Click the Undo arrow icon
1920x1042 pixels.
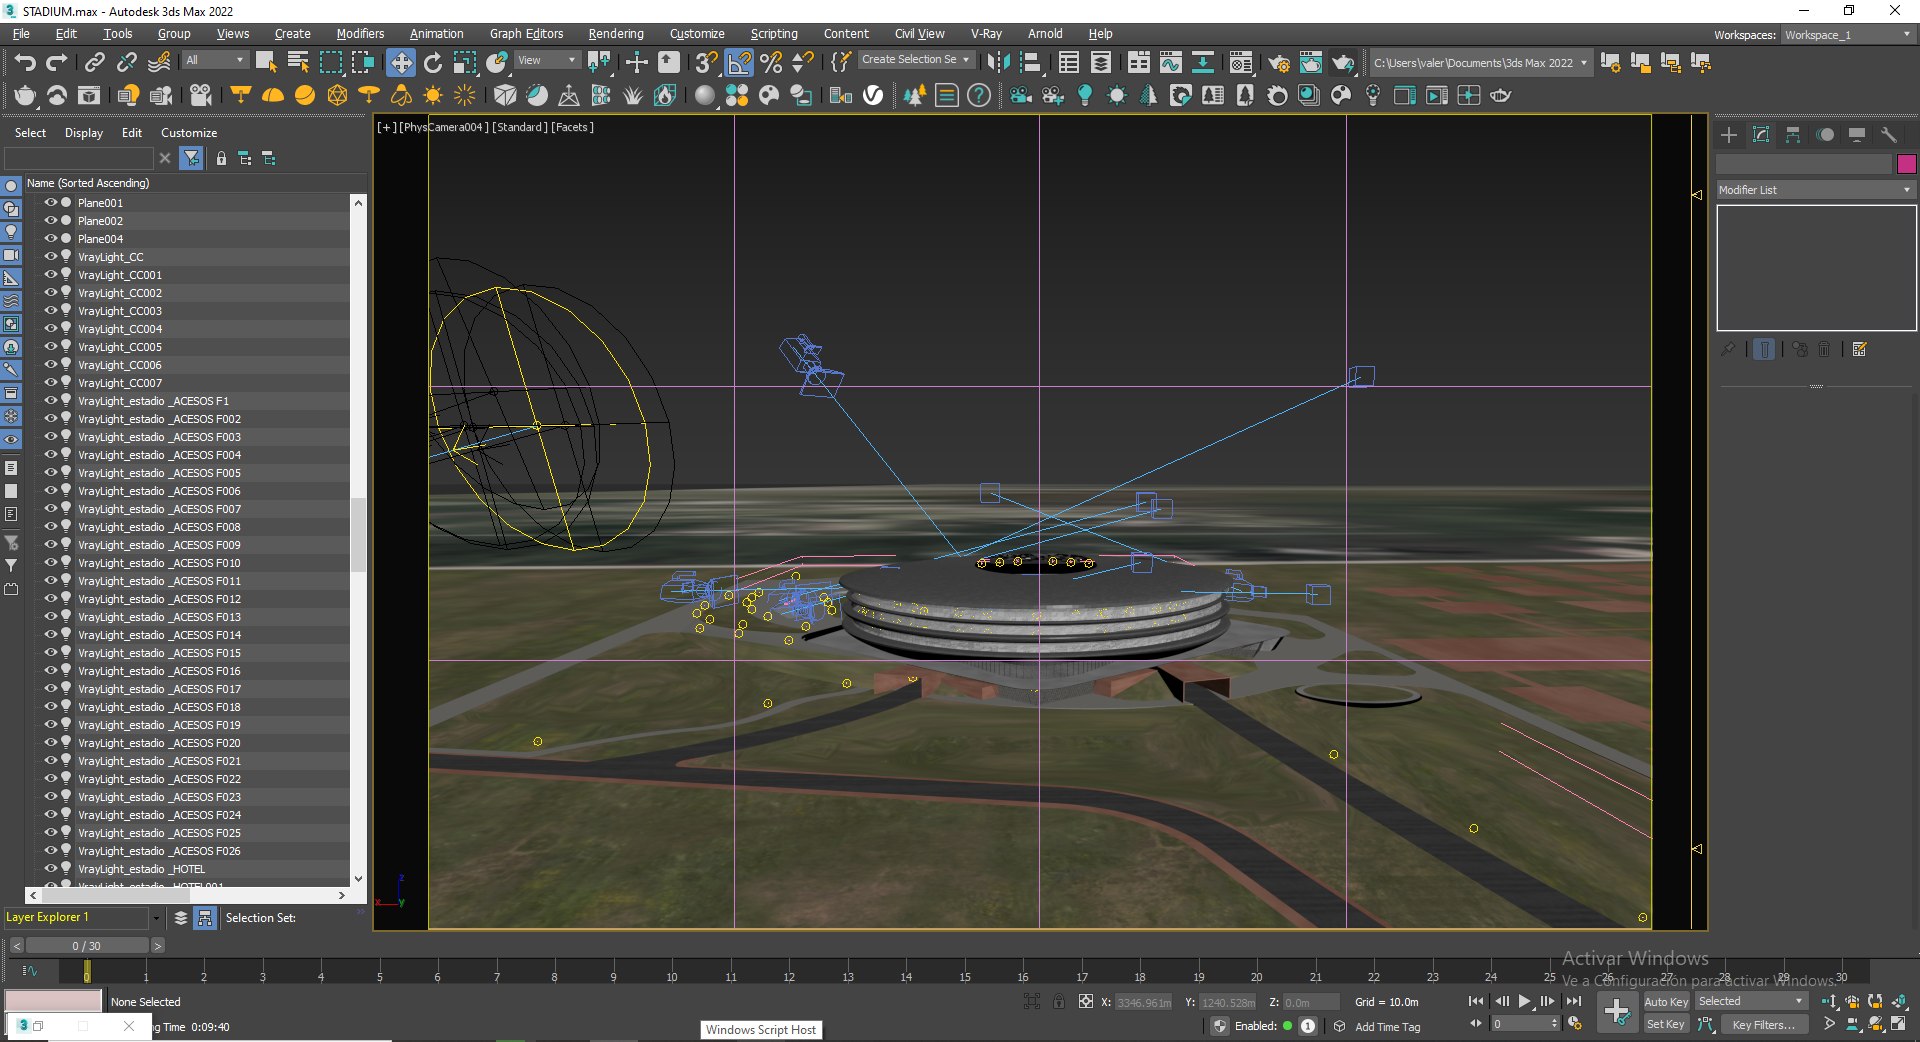tap(25, 62)
